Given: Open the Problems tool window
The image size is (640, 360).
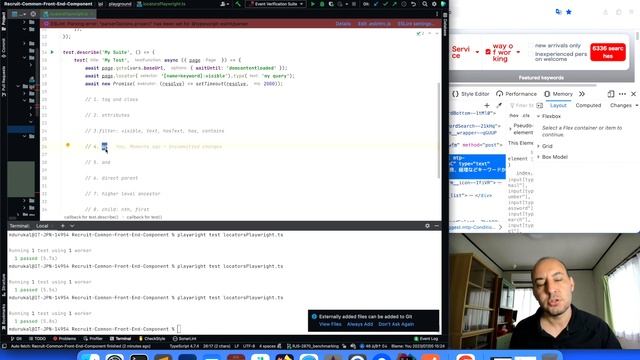Looking at the screenshot, I should [64, 339].
